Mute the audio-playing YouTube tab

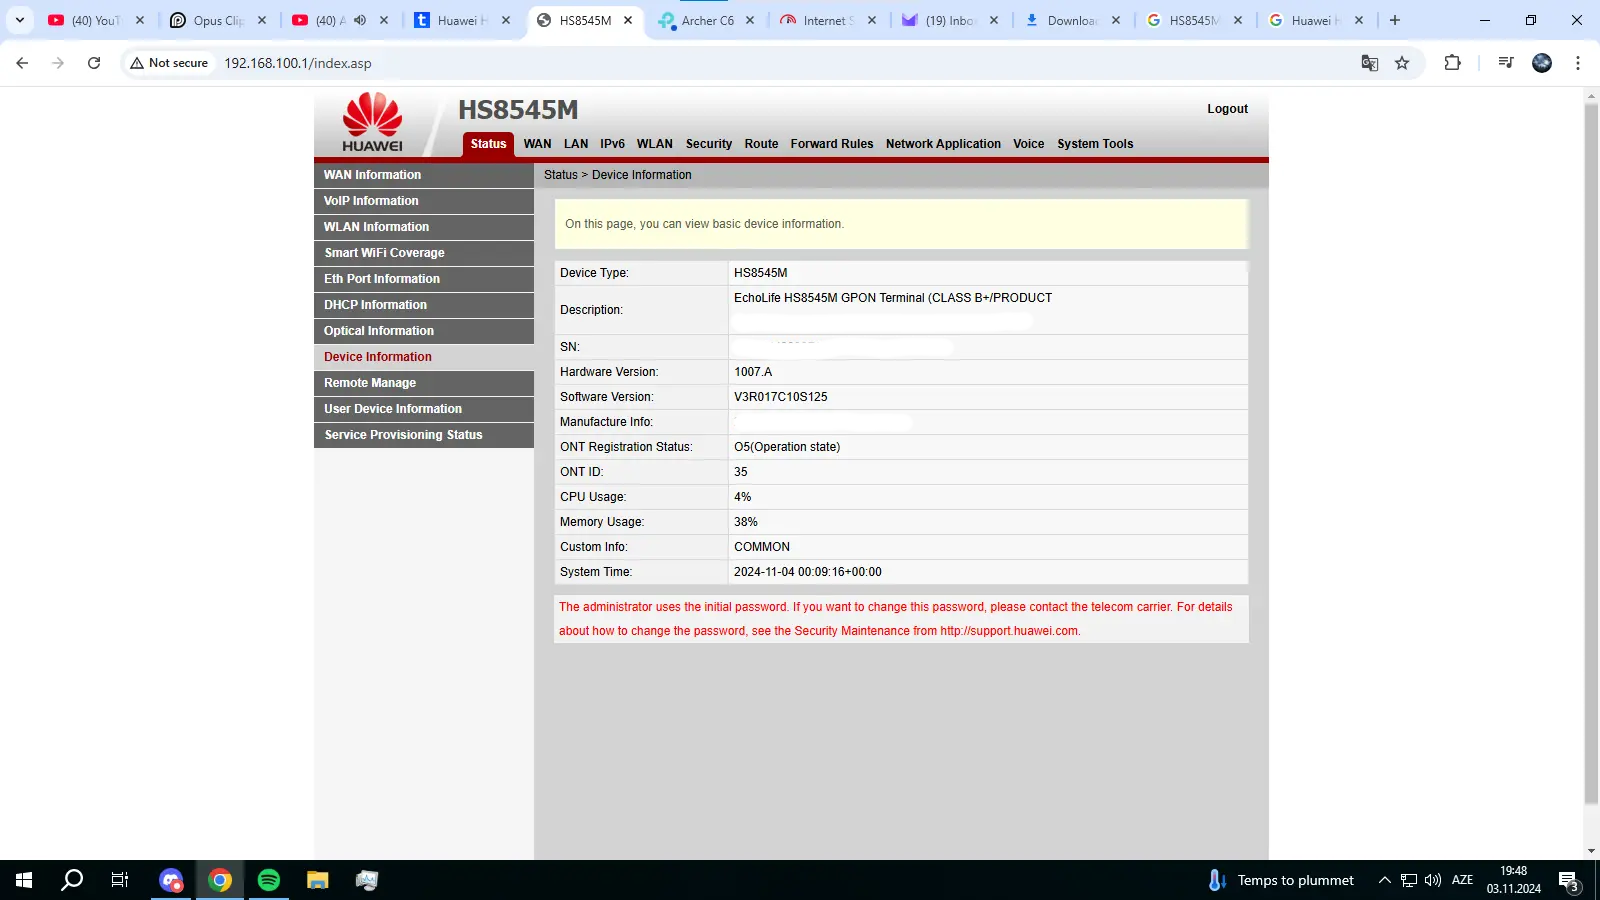pos(360,20)
